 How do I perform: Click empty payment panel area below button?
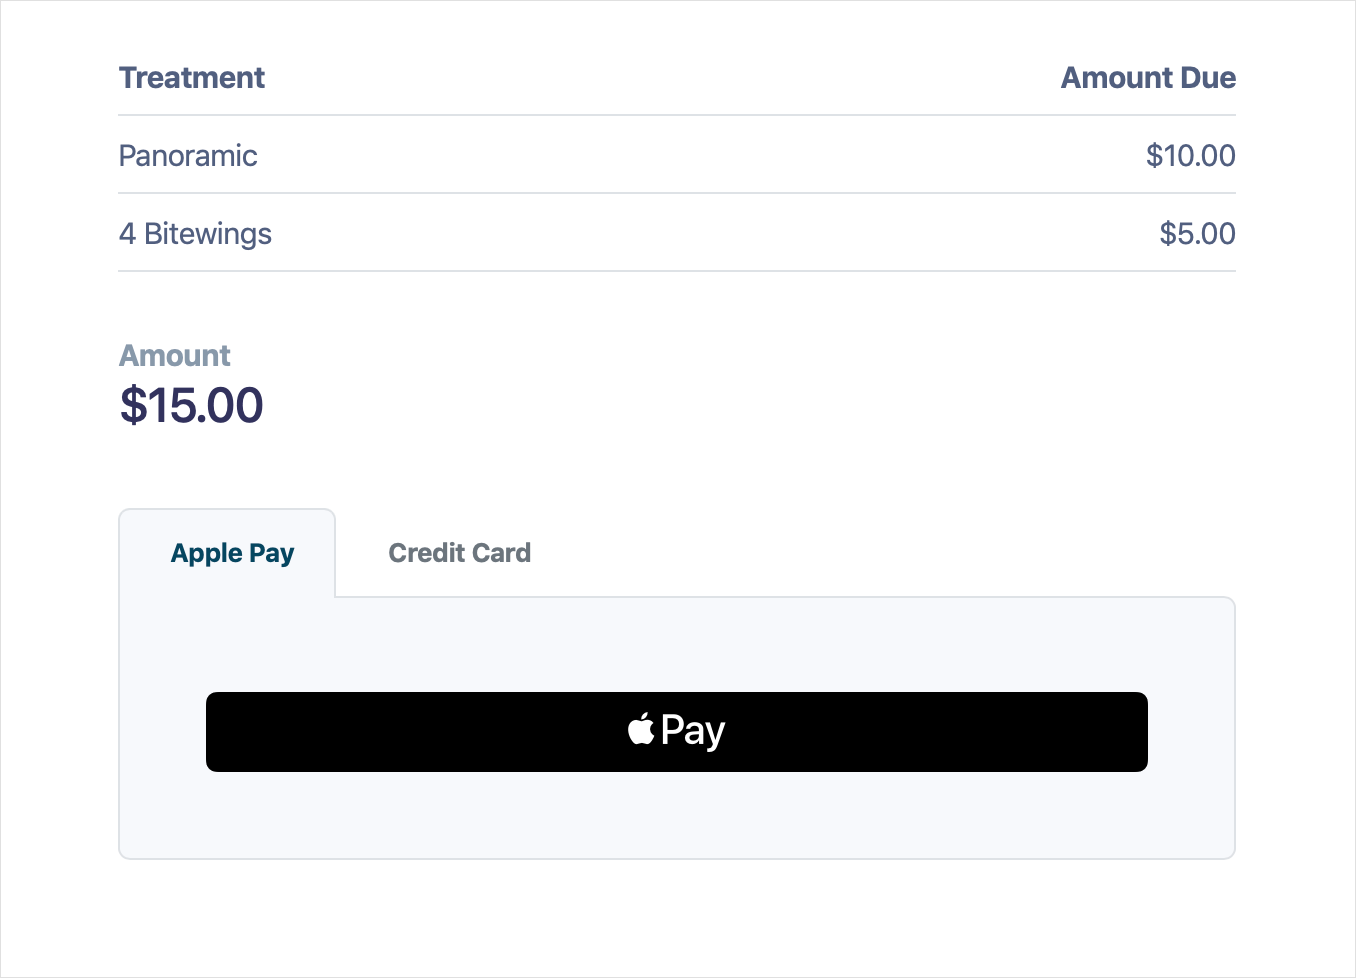coord(677,814)
